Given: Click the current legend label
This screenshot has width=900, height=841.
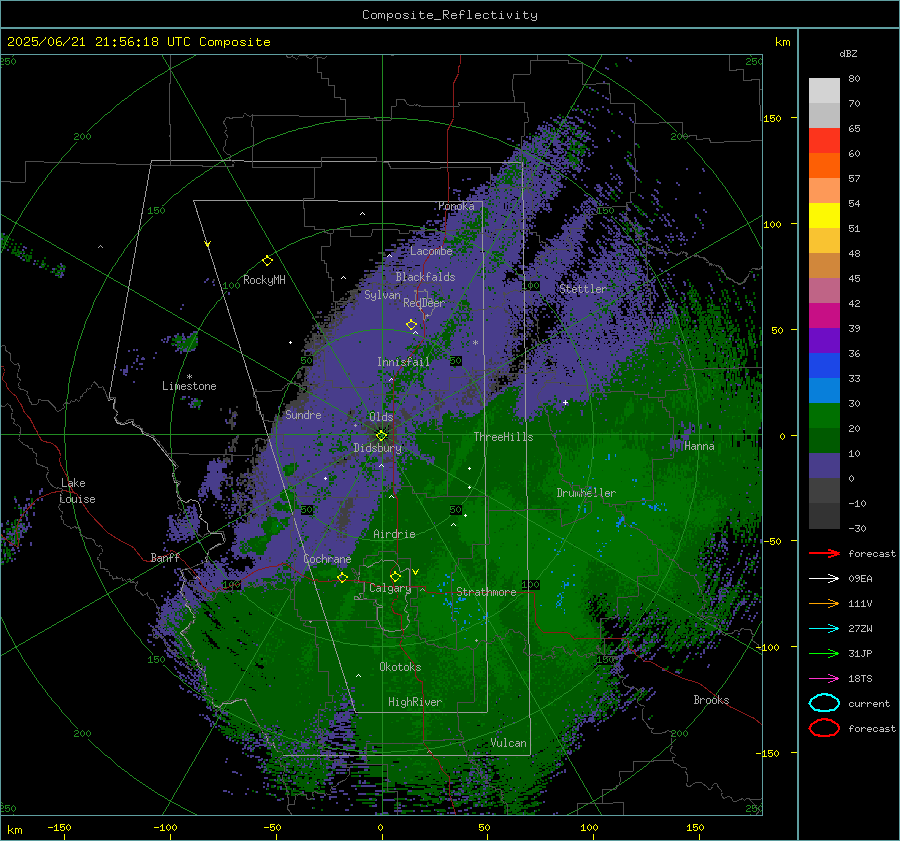Looking at the screenshot, I should coord(869,704).
